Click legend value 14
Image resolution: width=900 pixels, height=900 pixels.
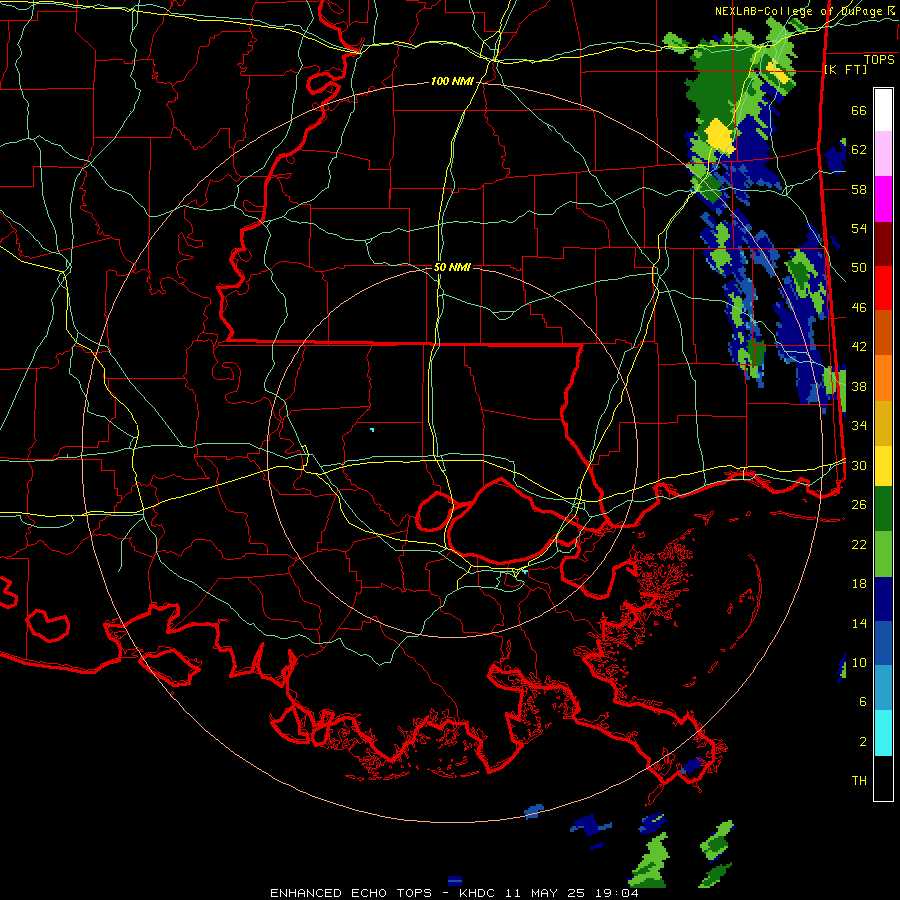pos(859,623)
